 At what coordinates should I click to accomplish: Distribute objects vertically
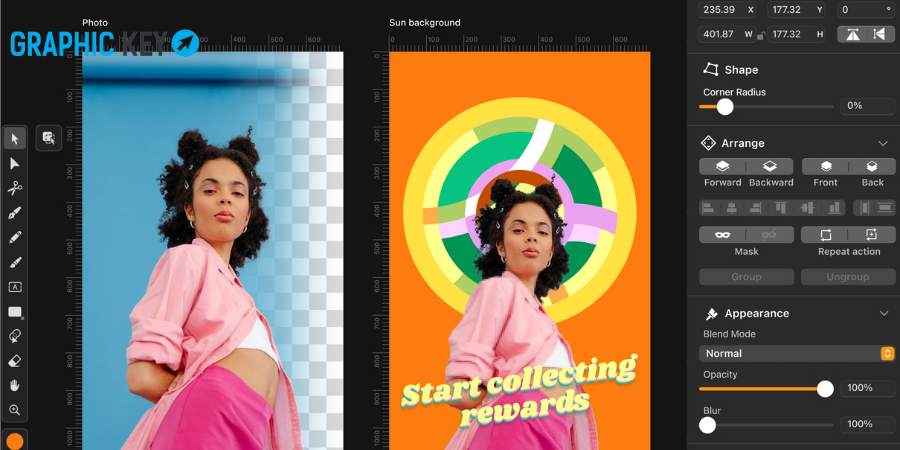(886, 208)
